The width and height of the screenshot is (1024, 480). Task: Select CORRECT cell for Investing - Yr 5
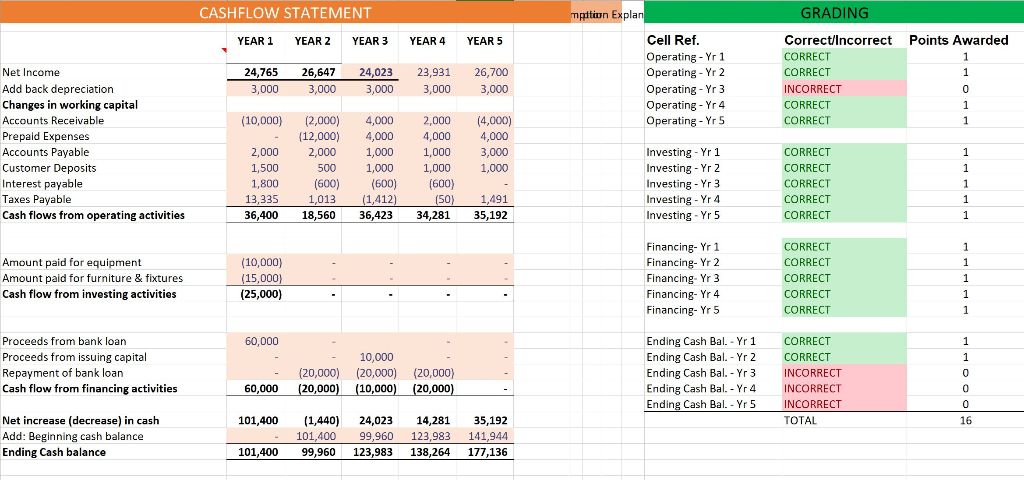point(844,215)
